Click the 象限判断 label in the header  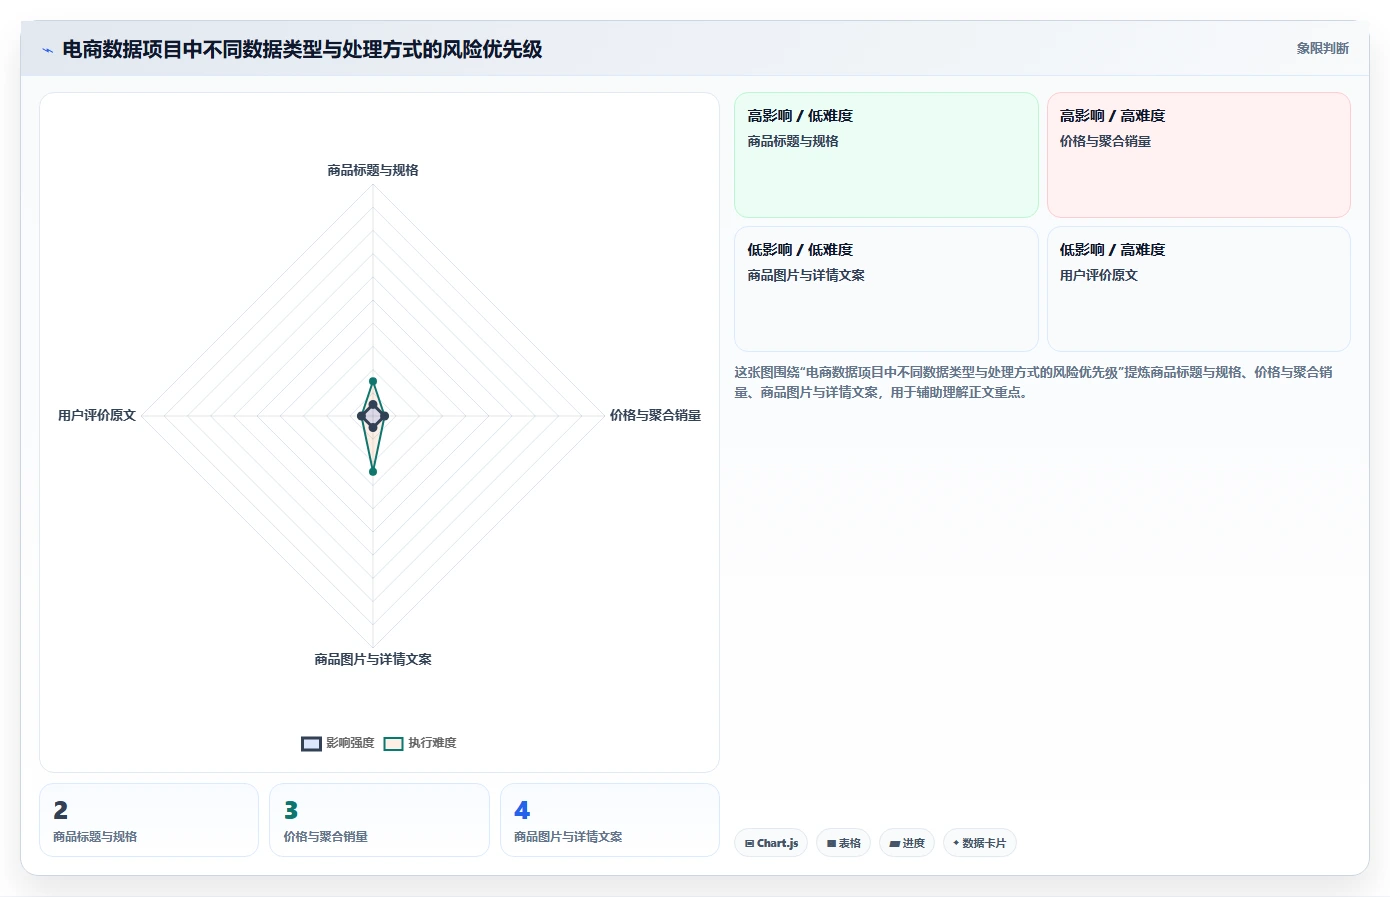[1322, 48]
